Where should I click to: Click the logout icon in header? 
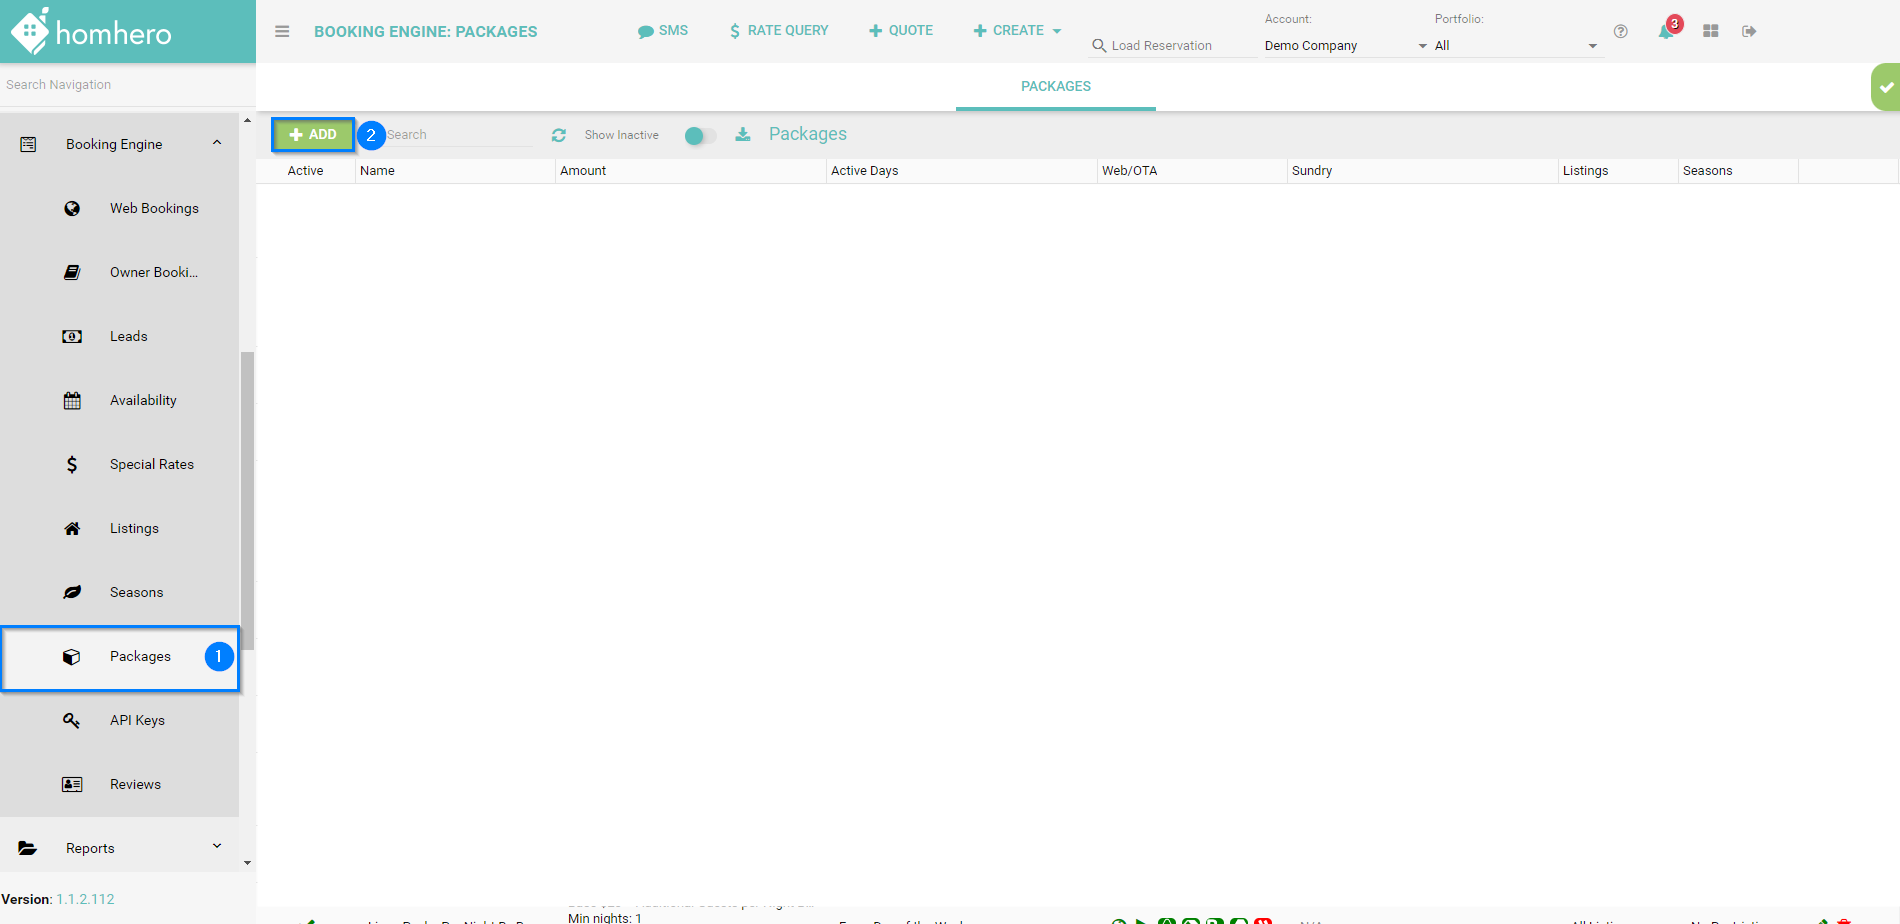(x=1749, y=32)
